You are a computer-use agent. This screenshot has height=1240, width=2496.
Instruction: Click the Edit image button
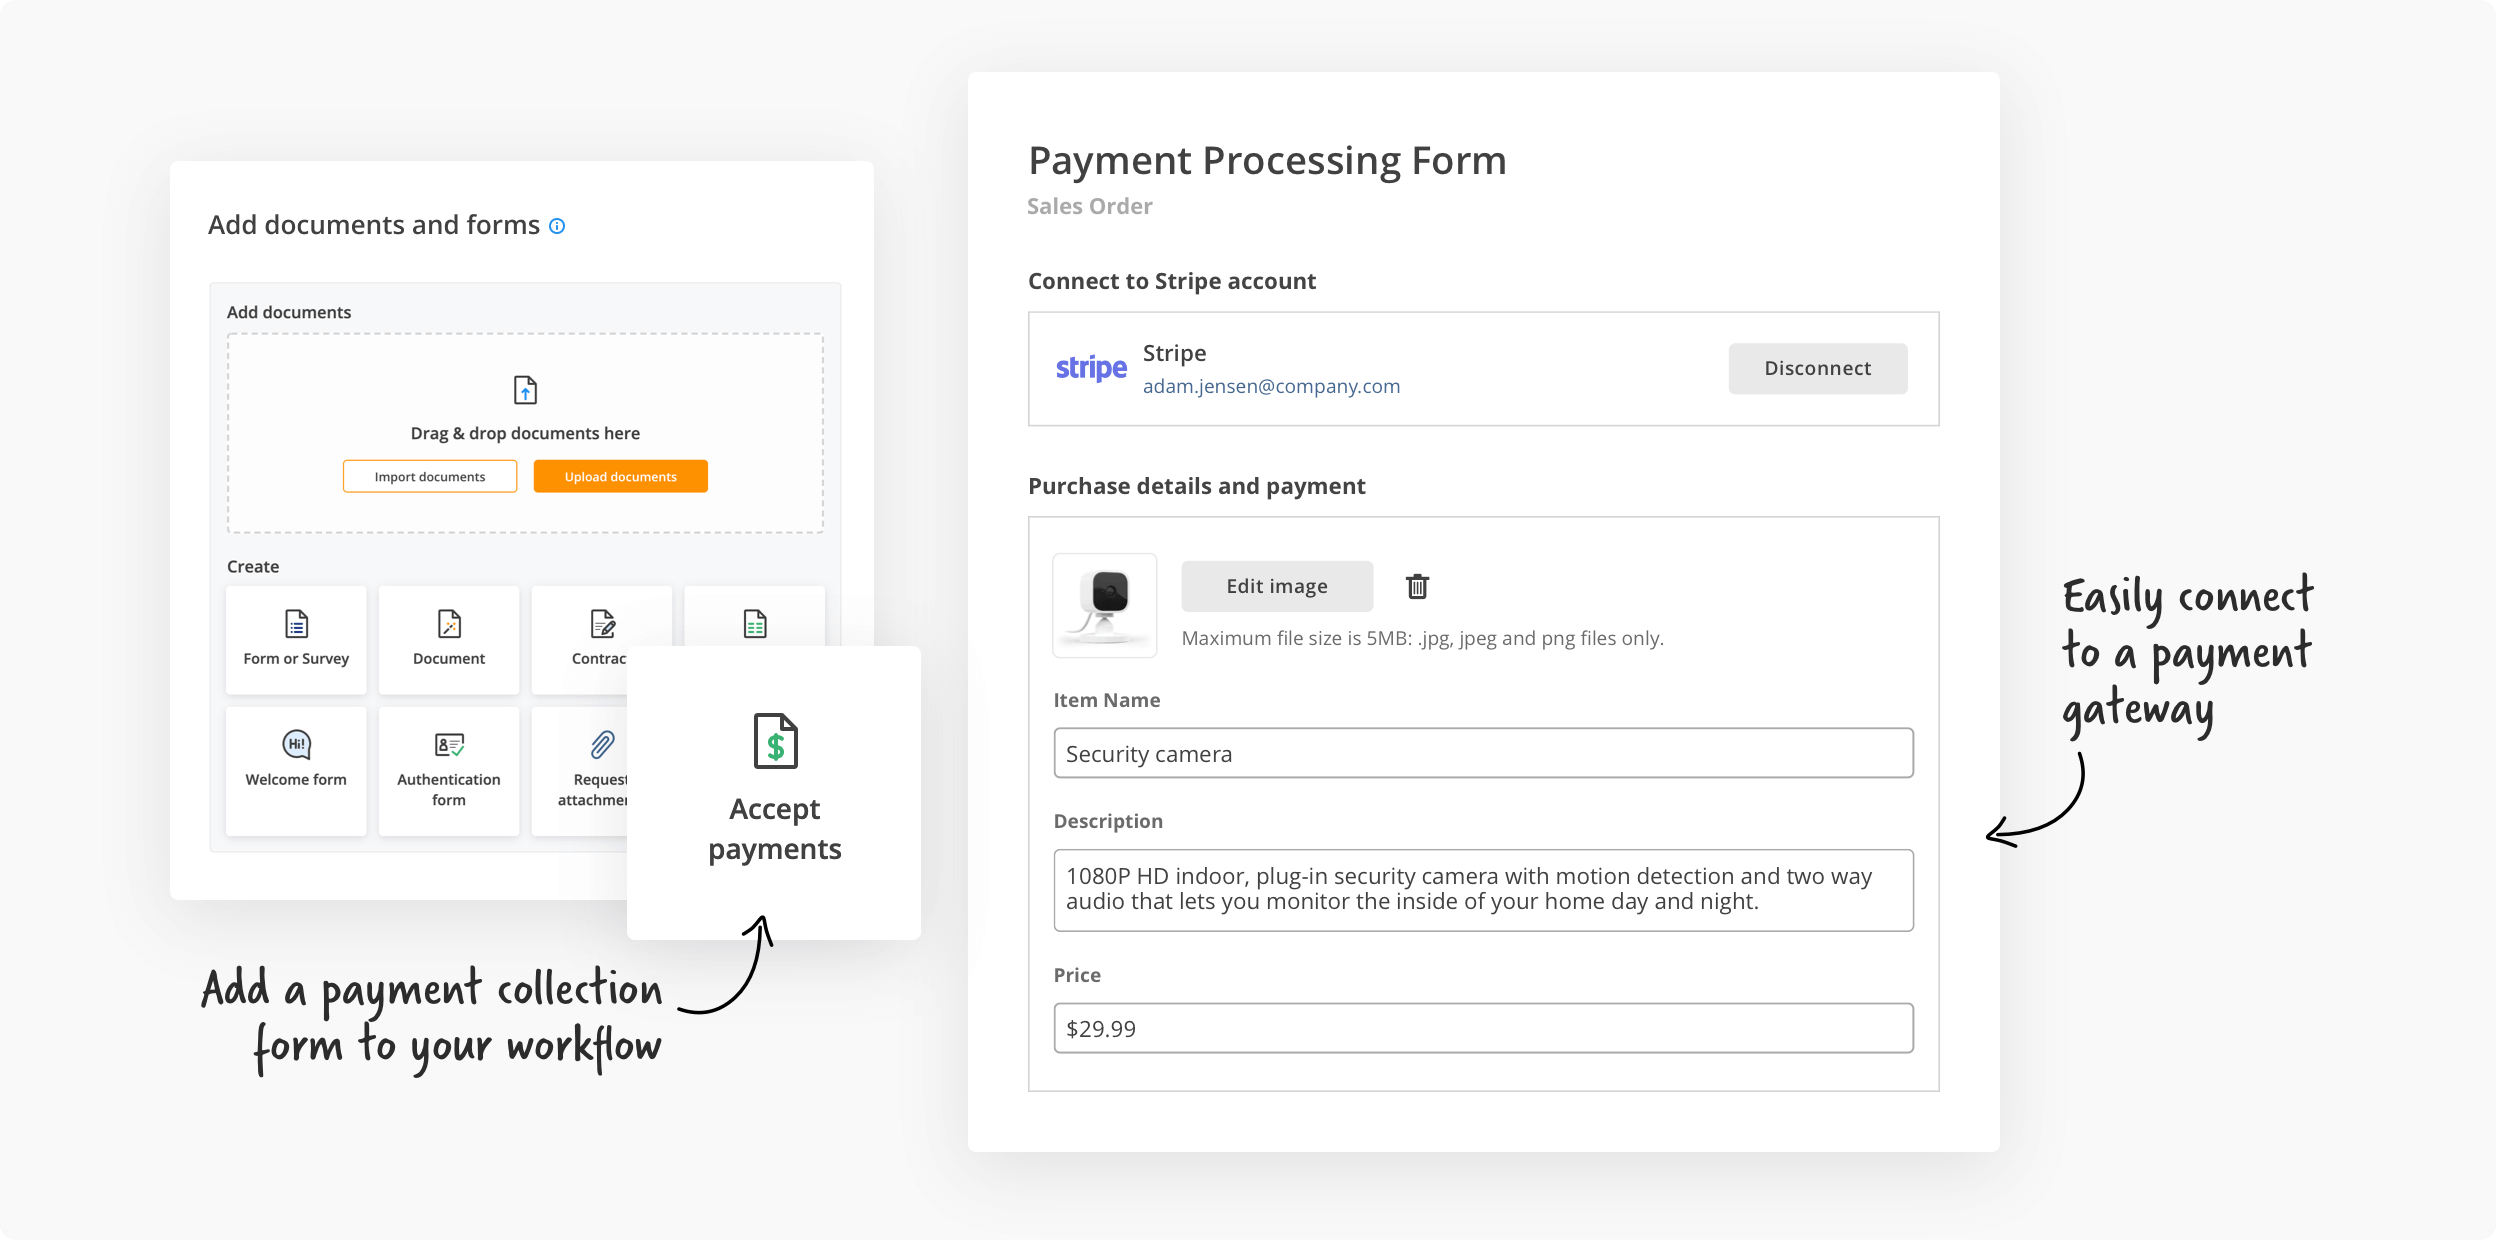click(x=1277, y=586)
